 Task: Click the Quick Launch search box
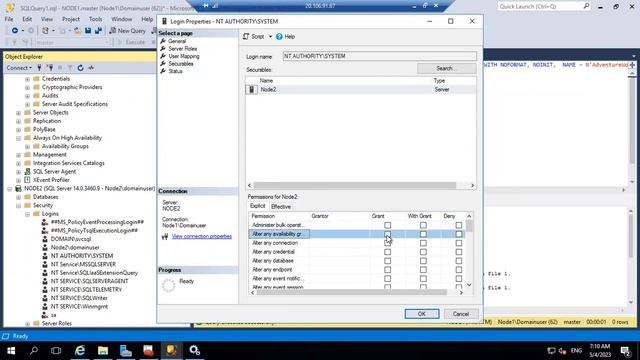544,7
